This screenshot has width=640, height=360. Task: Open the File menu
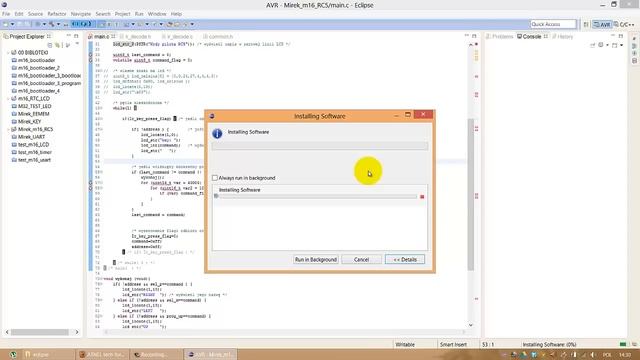tap(6, 14)
